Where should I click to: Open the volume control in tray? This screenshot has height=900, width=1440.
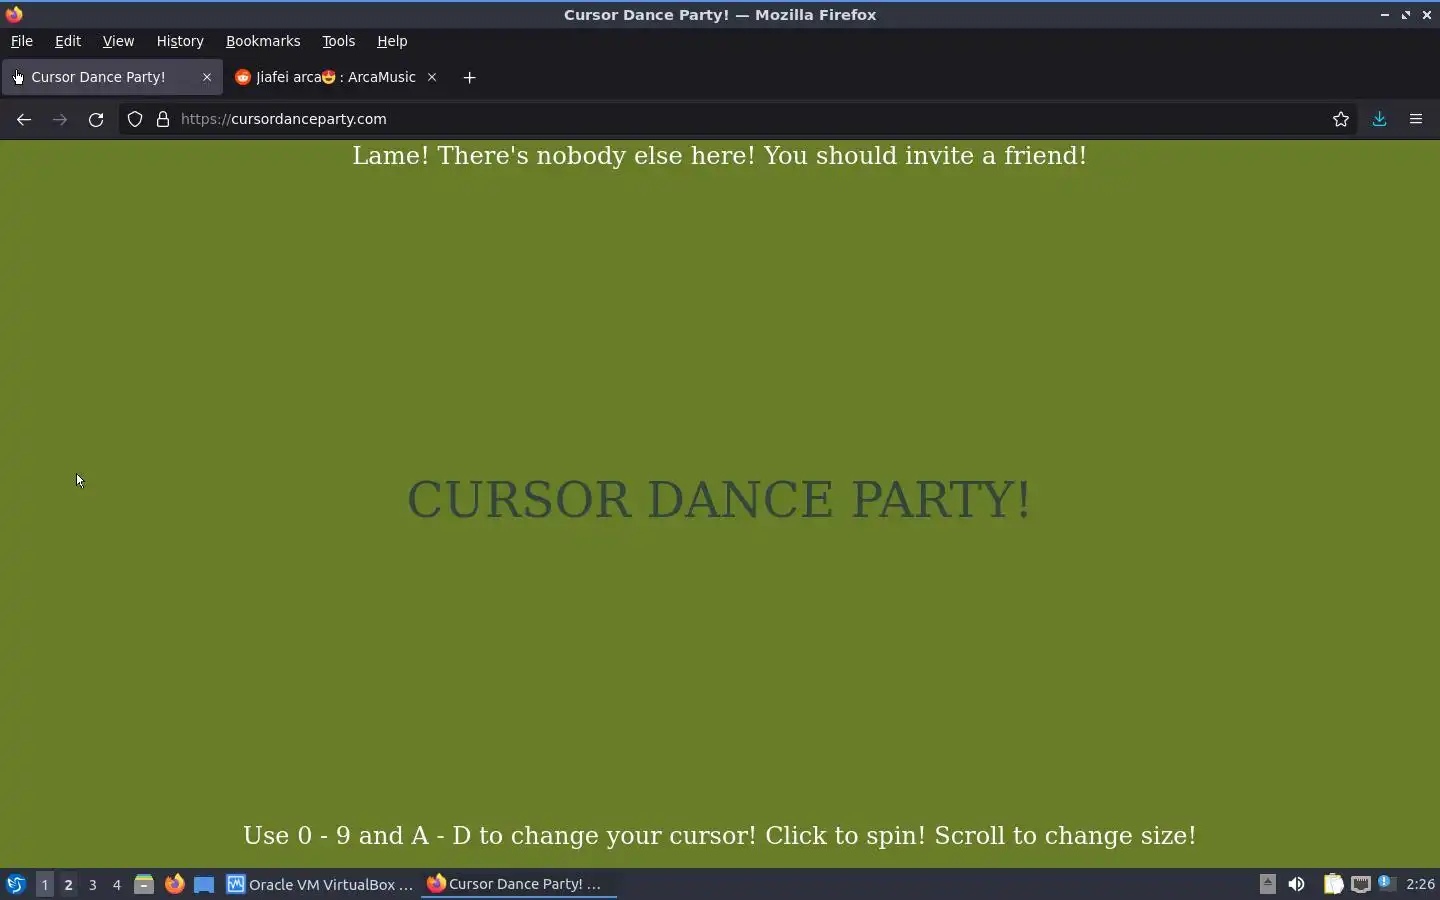1296,884
